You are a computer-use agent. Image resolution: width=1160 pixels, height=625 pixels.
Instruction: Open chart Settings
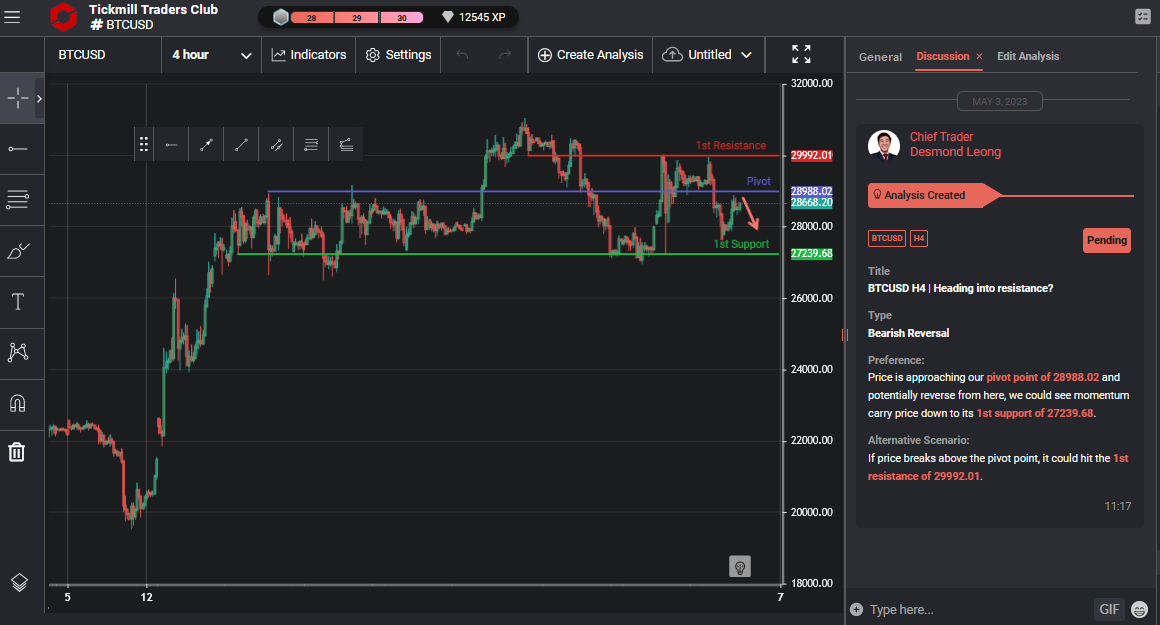coord(398,55)
